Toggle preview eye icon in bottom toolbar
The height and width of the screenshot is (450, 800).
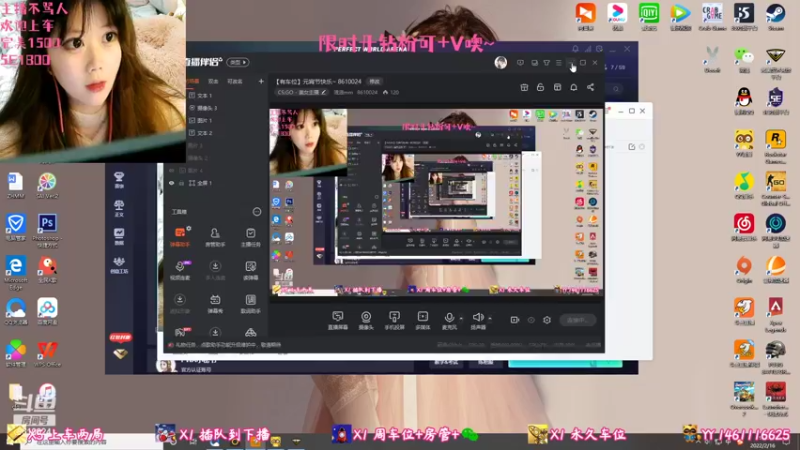531,320
